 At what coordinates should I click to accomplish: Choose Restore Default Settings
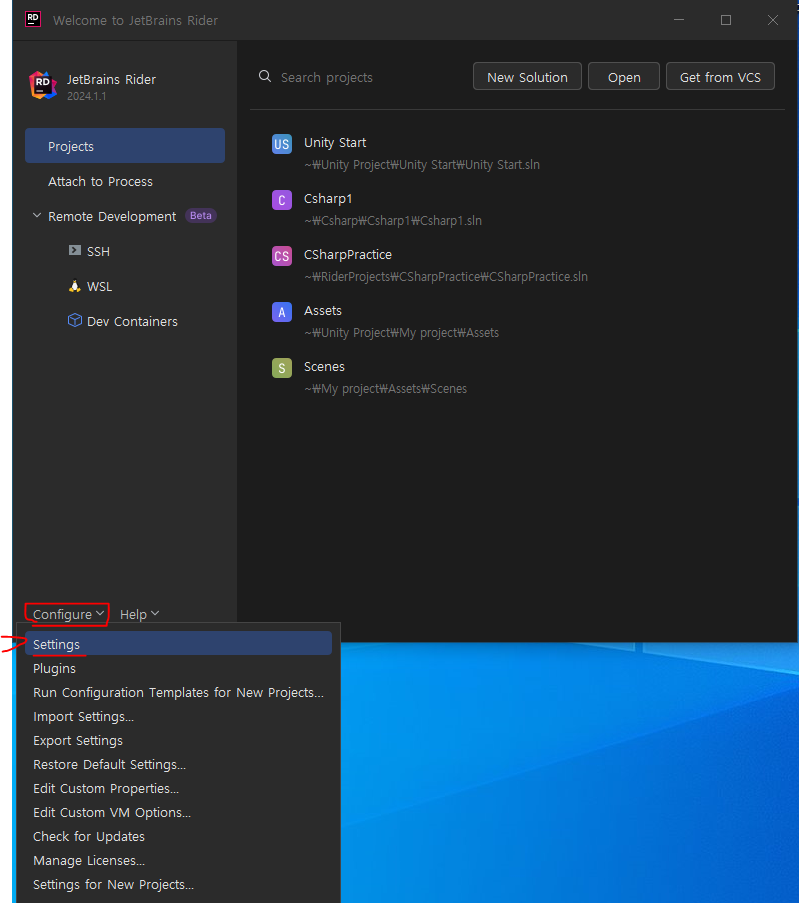coord(179,764)
